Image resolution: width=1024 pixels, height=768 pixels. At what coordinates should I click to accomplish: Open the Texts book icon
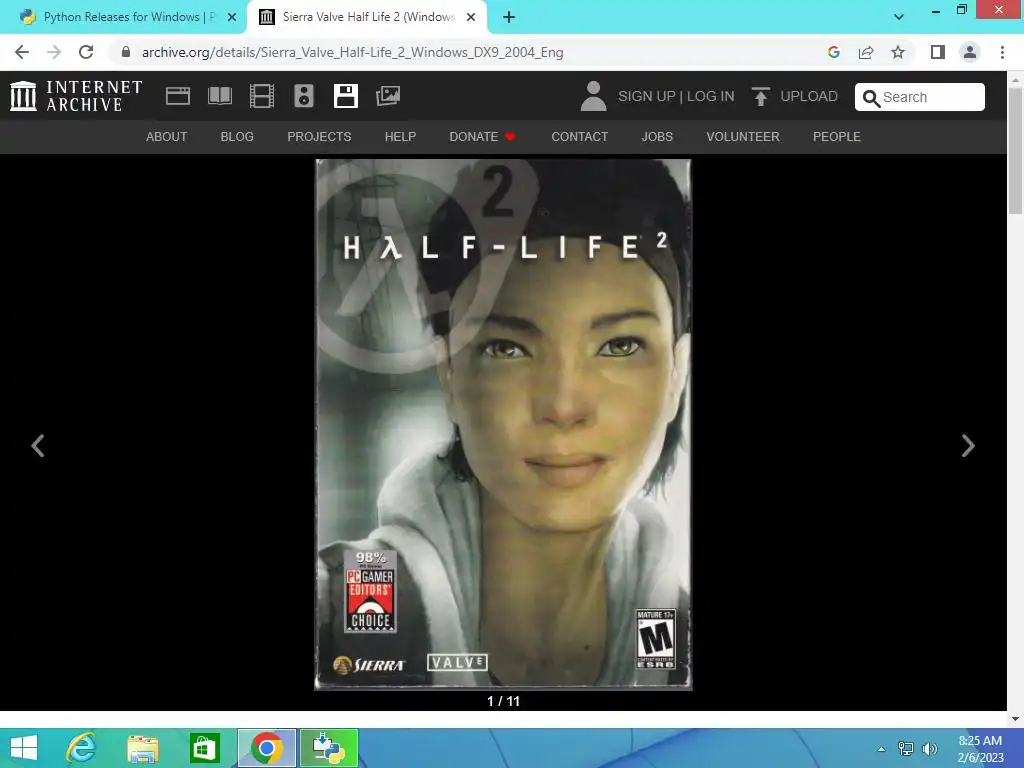[220, 96]
